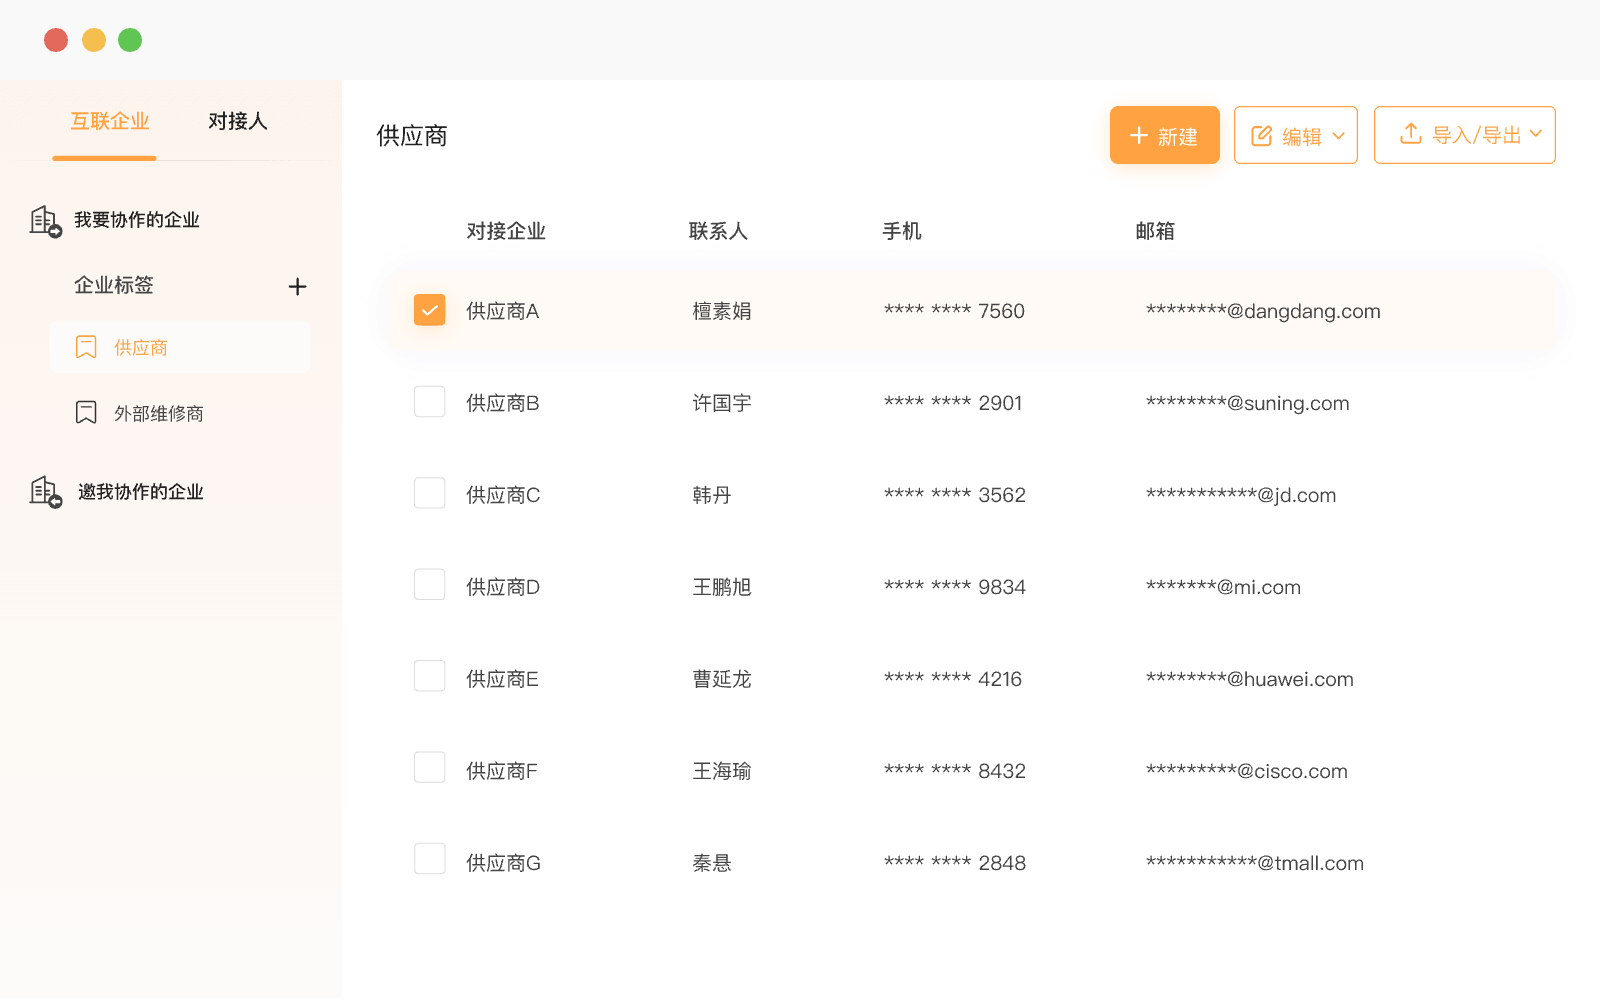
Task: Select the 供应商D row checkbox
Action: 429,585
